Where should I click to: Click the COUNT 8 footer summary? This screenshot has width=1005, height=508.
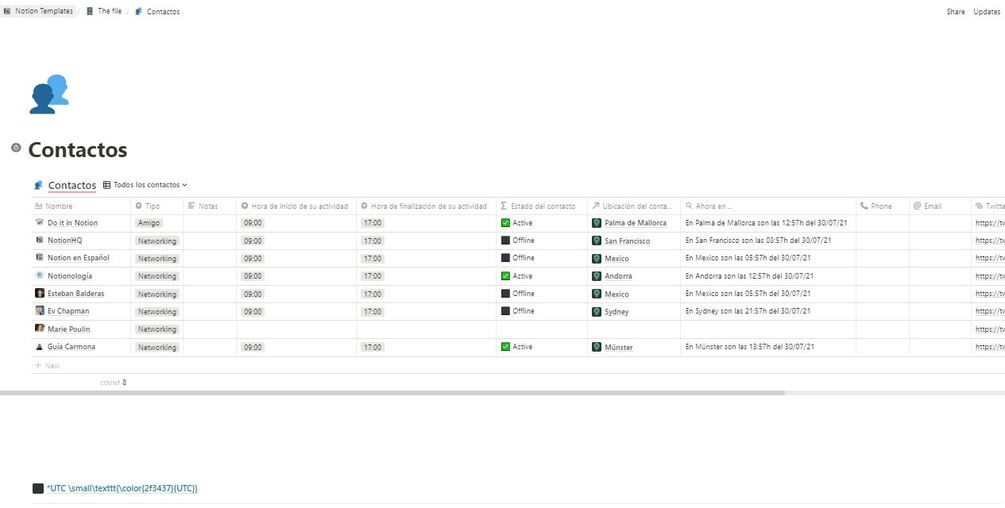point(113,382)
